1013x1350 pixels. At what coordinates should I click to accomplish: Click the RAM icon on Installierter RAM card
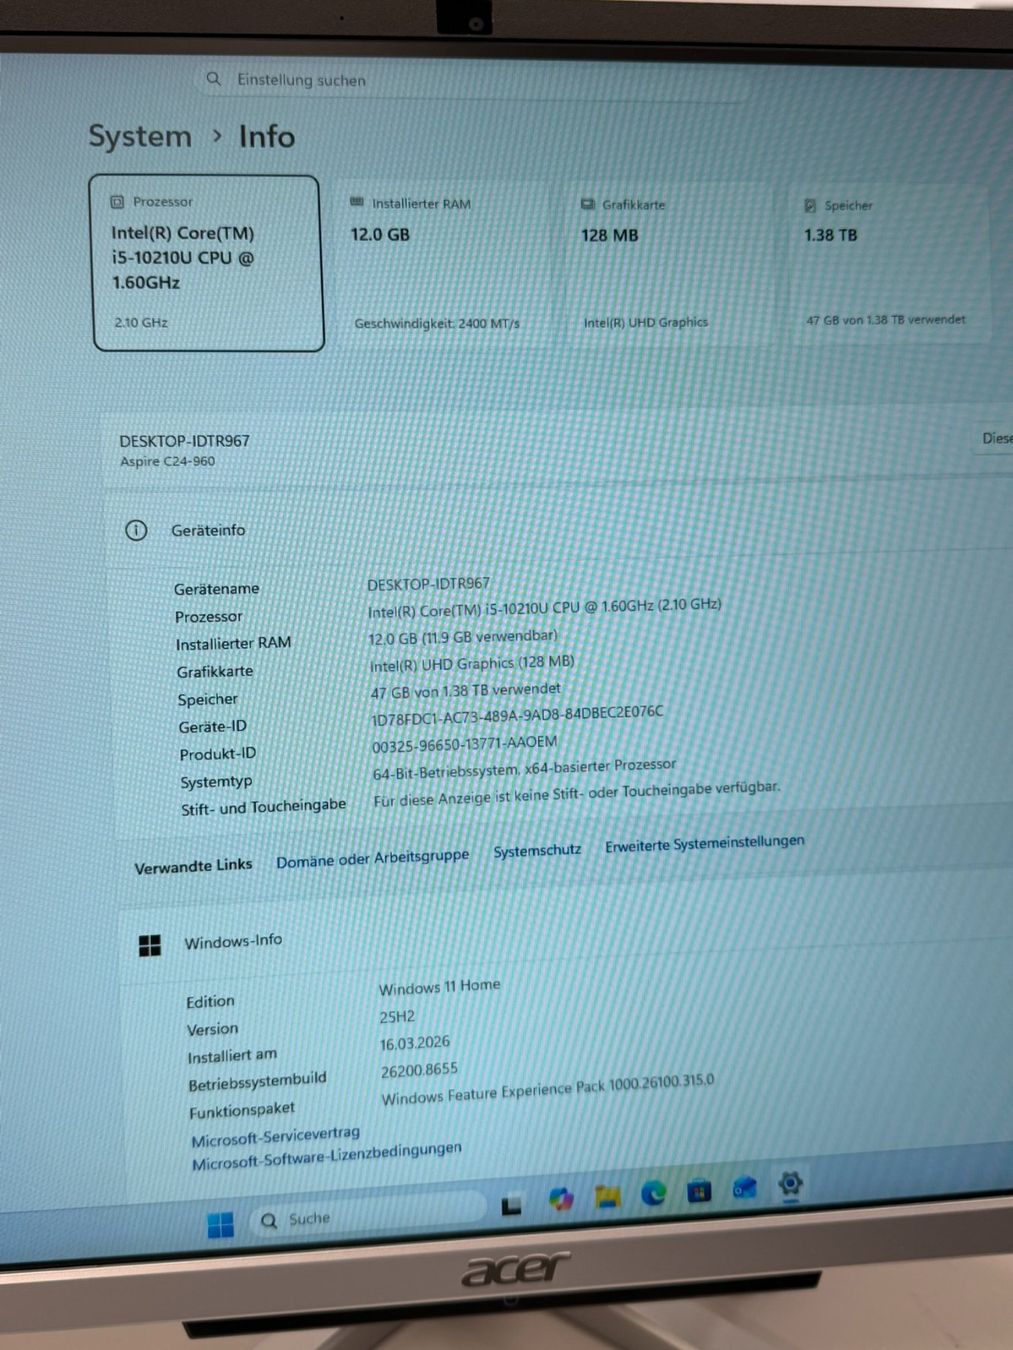pos(357,202)
